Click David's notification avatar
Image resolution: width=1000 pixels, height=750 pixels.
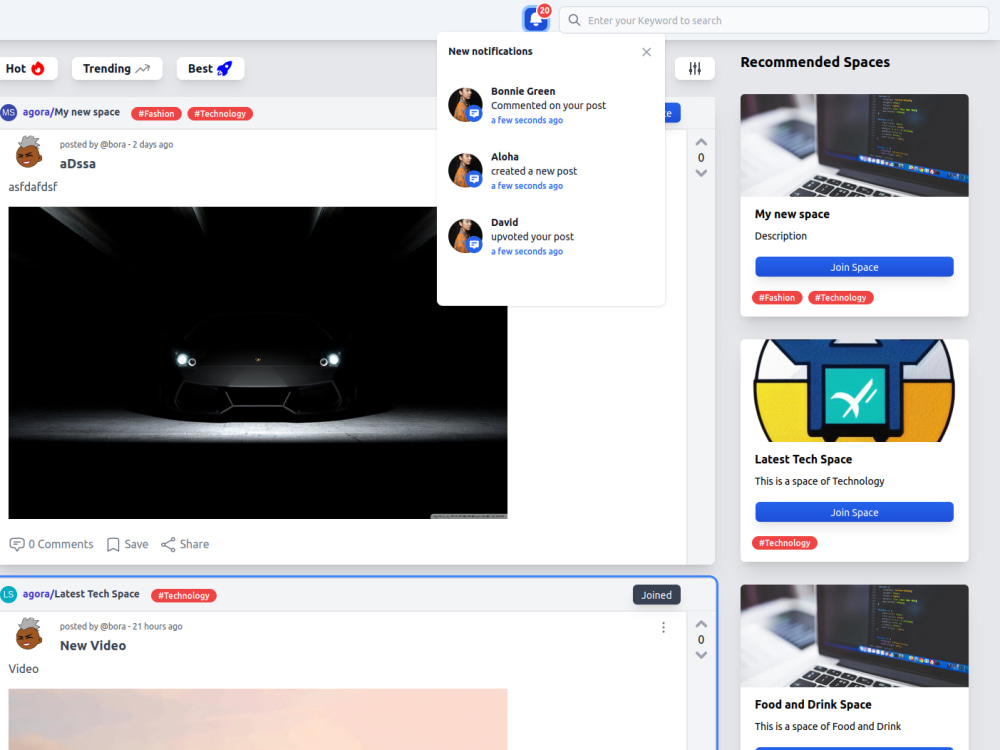click(465, 237)
